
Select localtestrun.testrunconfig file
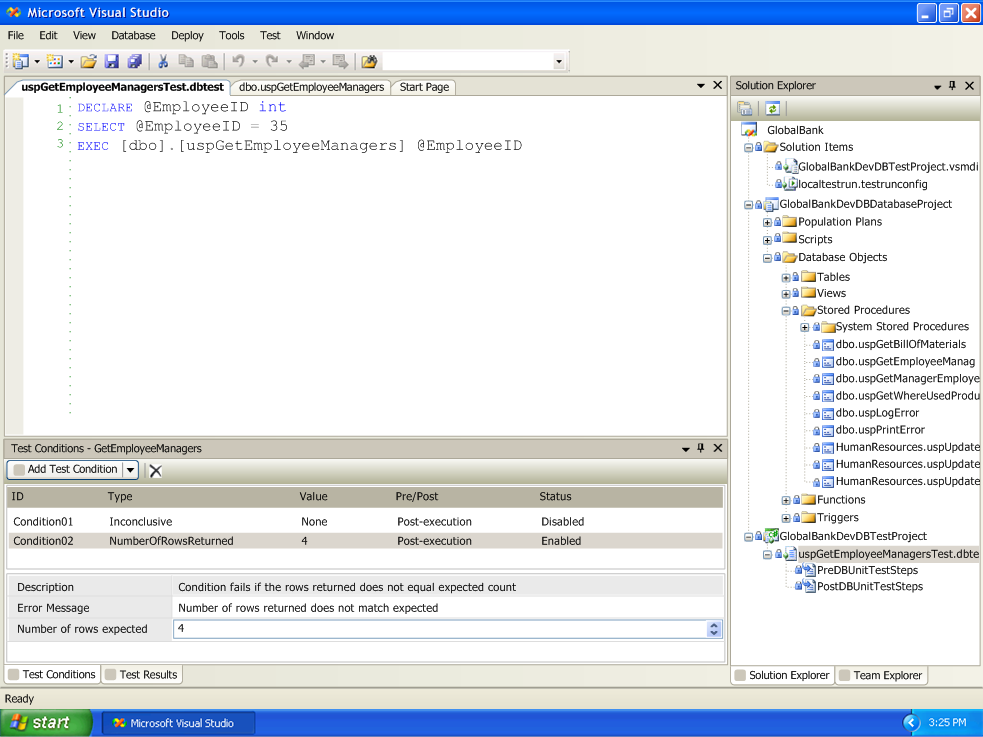[863, 184]
